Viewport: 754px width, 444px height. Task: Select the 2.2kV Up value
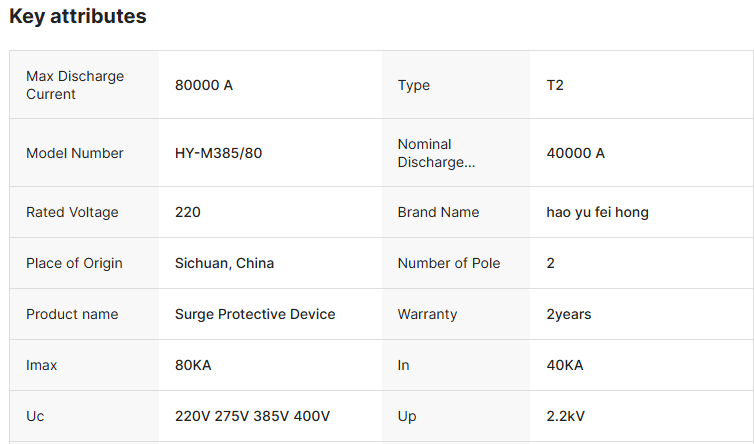tap(566, 416)
